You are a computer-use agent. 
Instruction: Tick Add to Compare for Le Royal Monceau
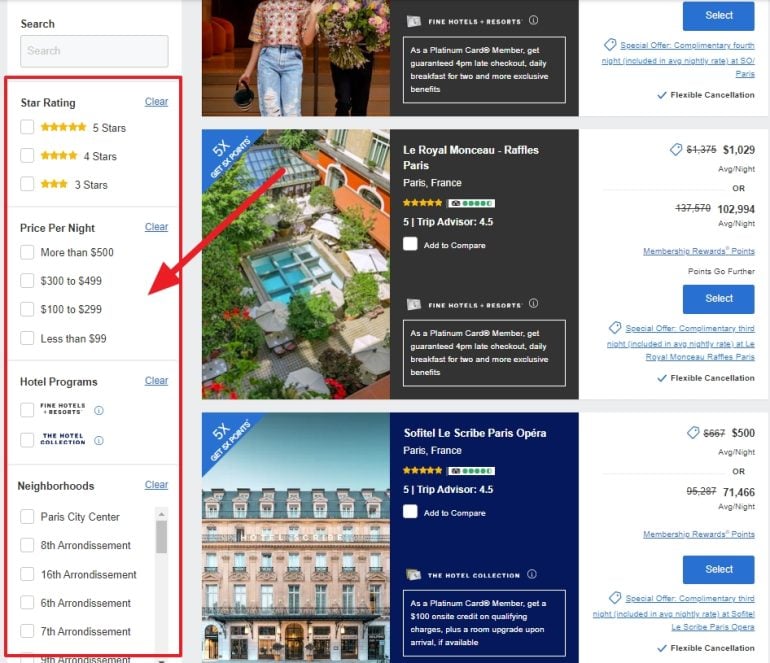click(x=410, y=244)
